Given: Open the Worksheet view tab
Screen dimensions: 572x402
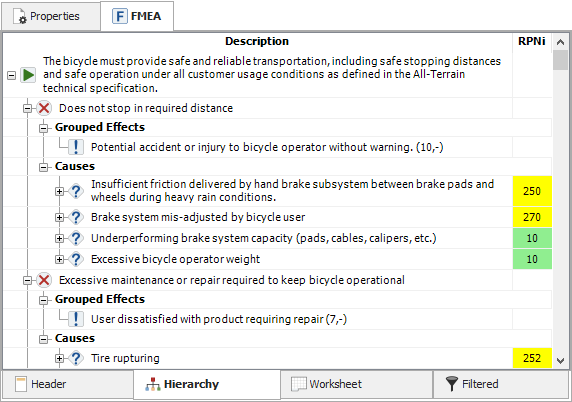Looking at the screenshot, I should point(356,384).
